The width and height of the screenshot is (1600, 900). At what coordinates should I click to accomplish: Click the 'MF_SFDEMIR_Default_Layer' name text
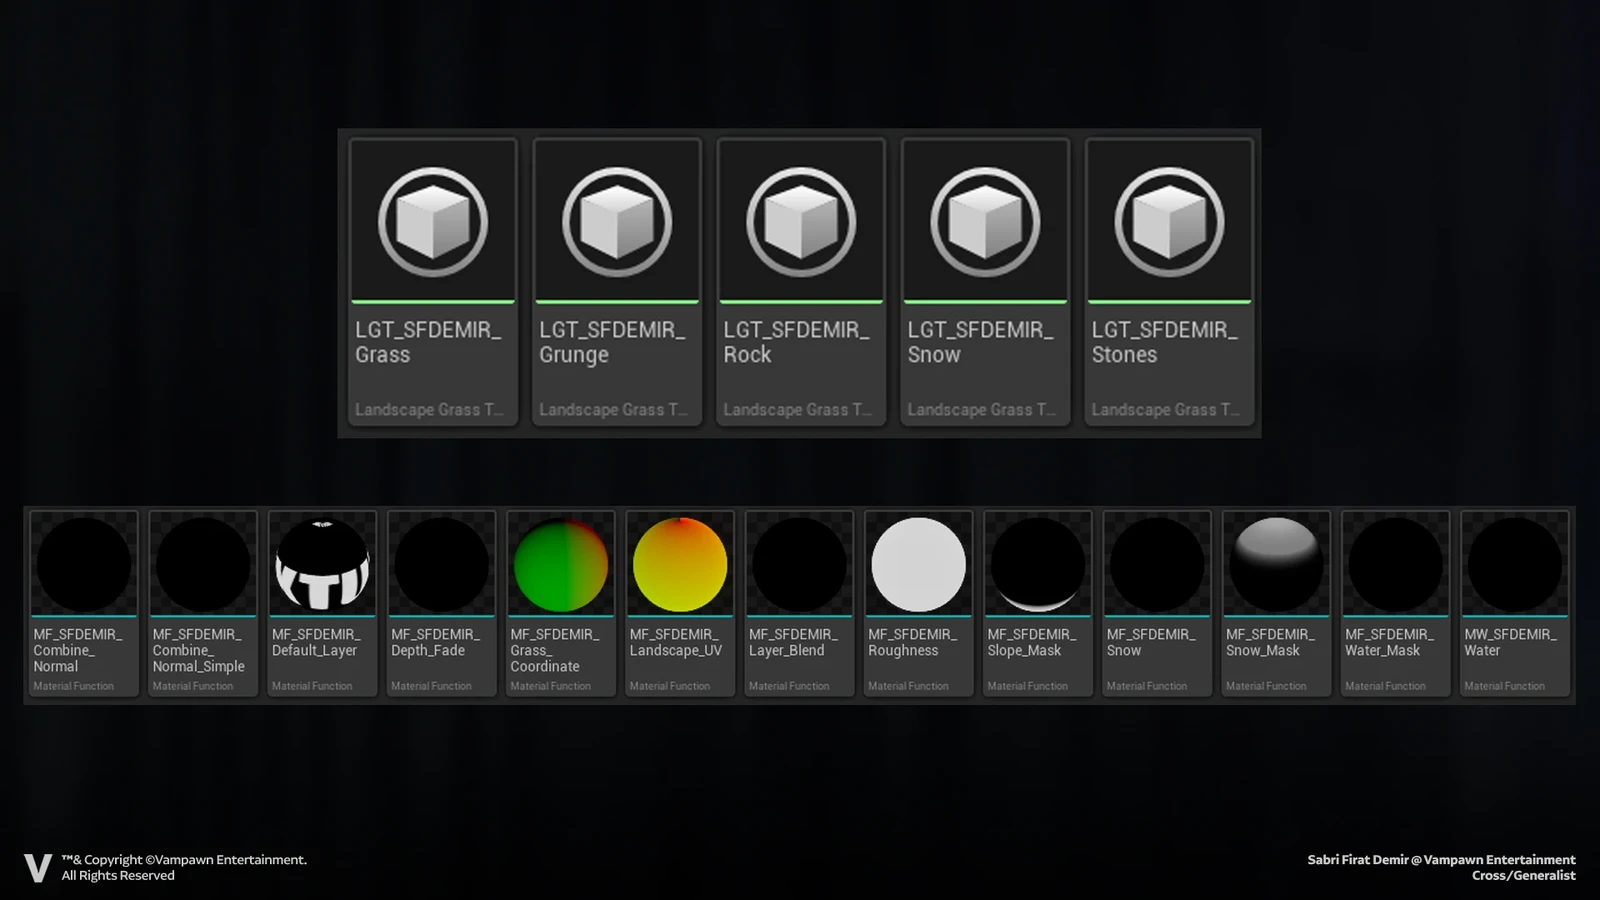tap(316, 642)
